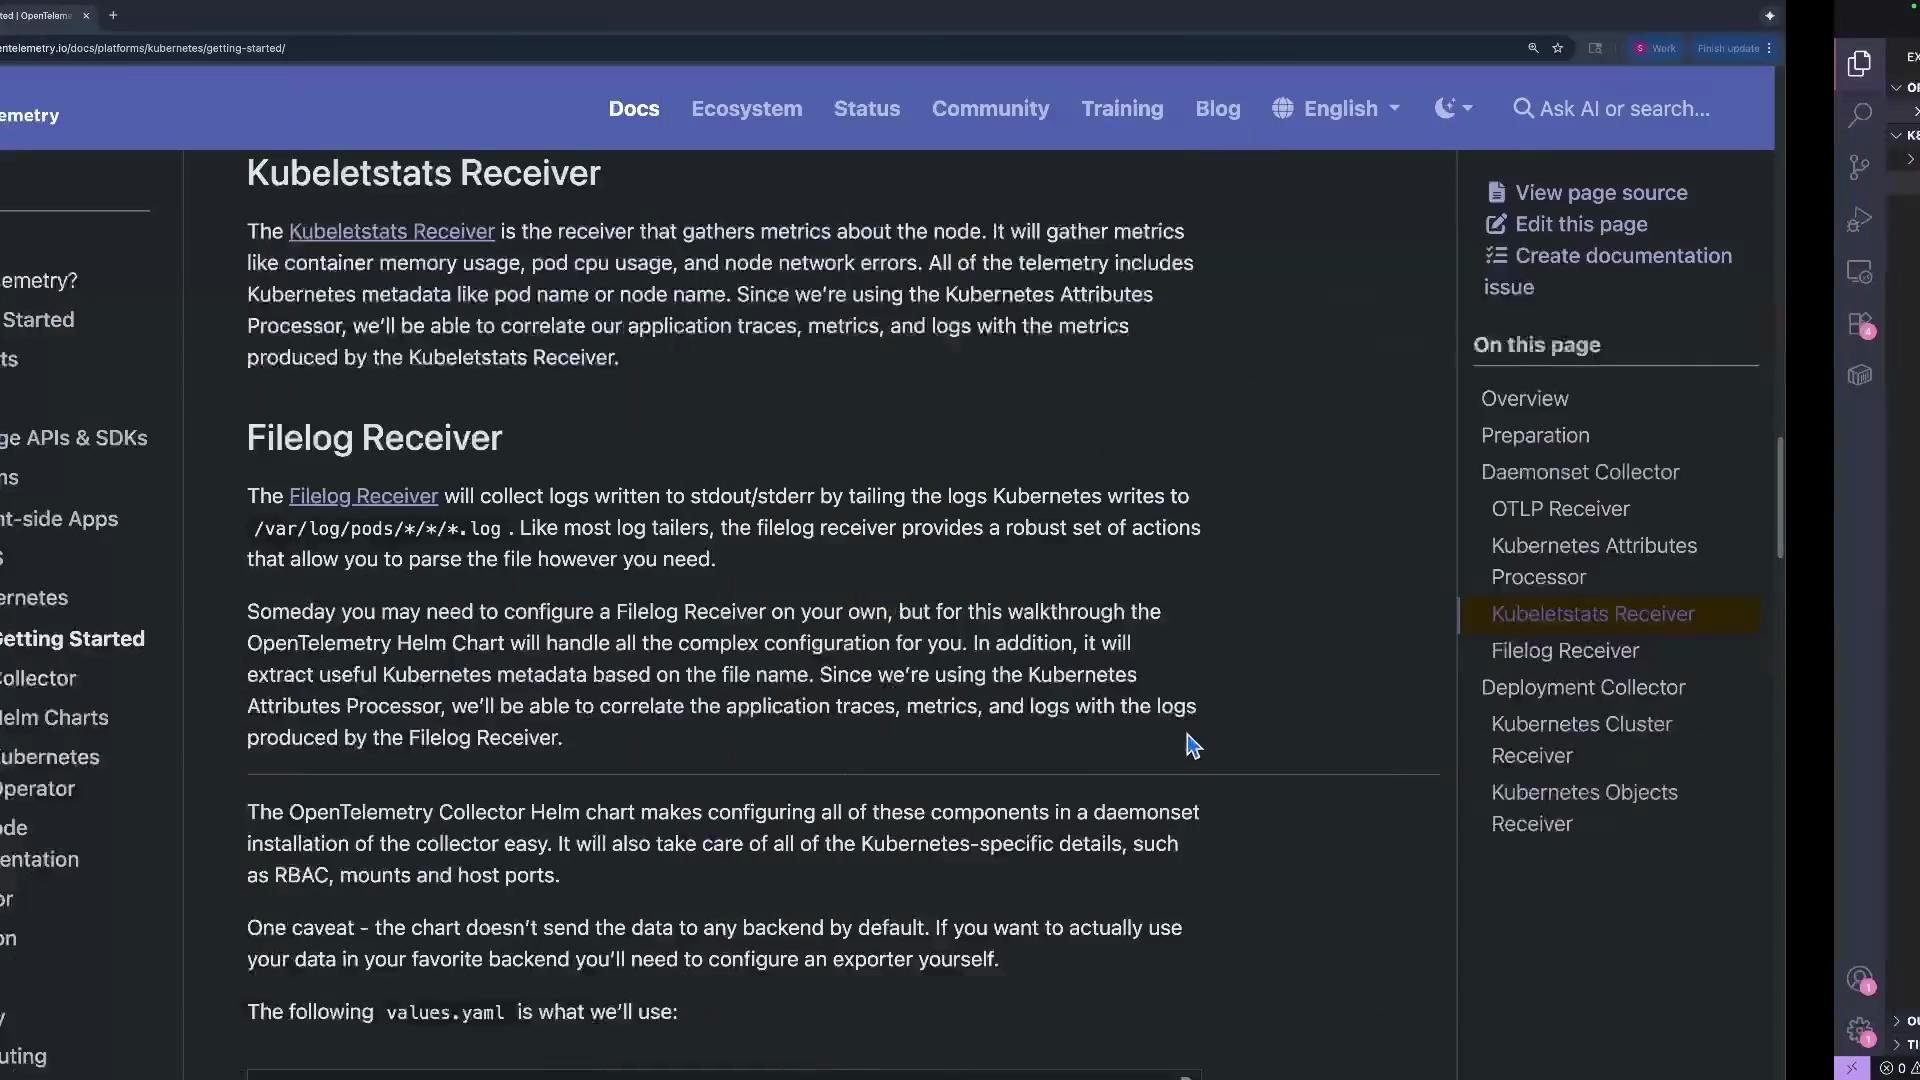Screen dimensions: 1920x1080
Task: Click the globe language icon
Action: [x=1283, y=108]
